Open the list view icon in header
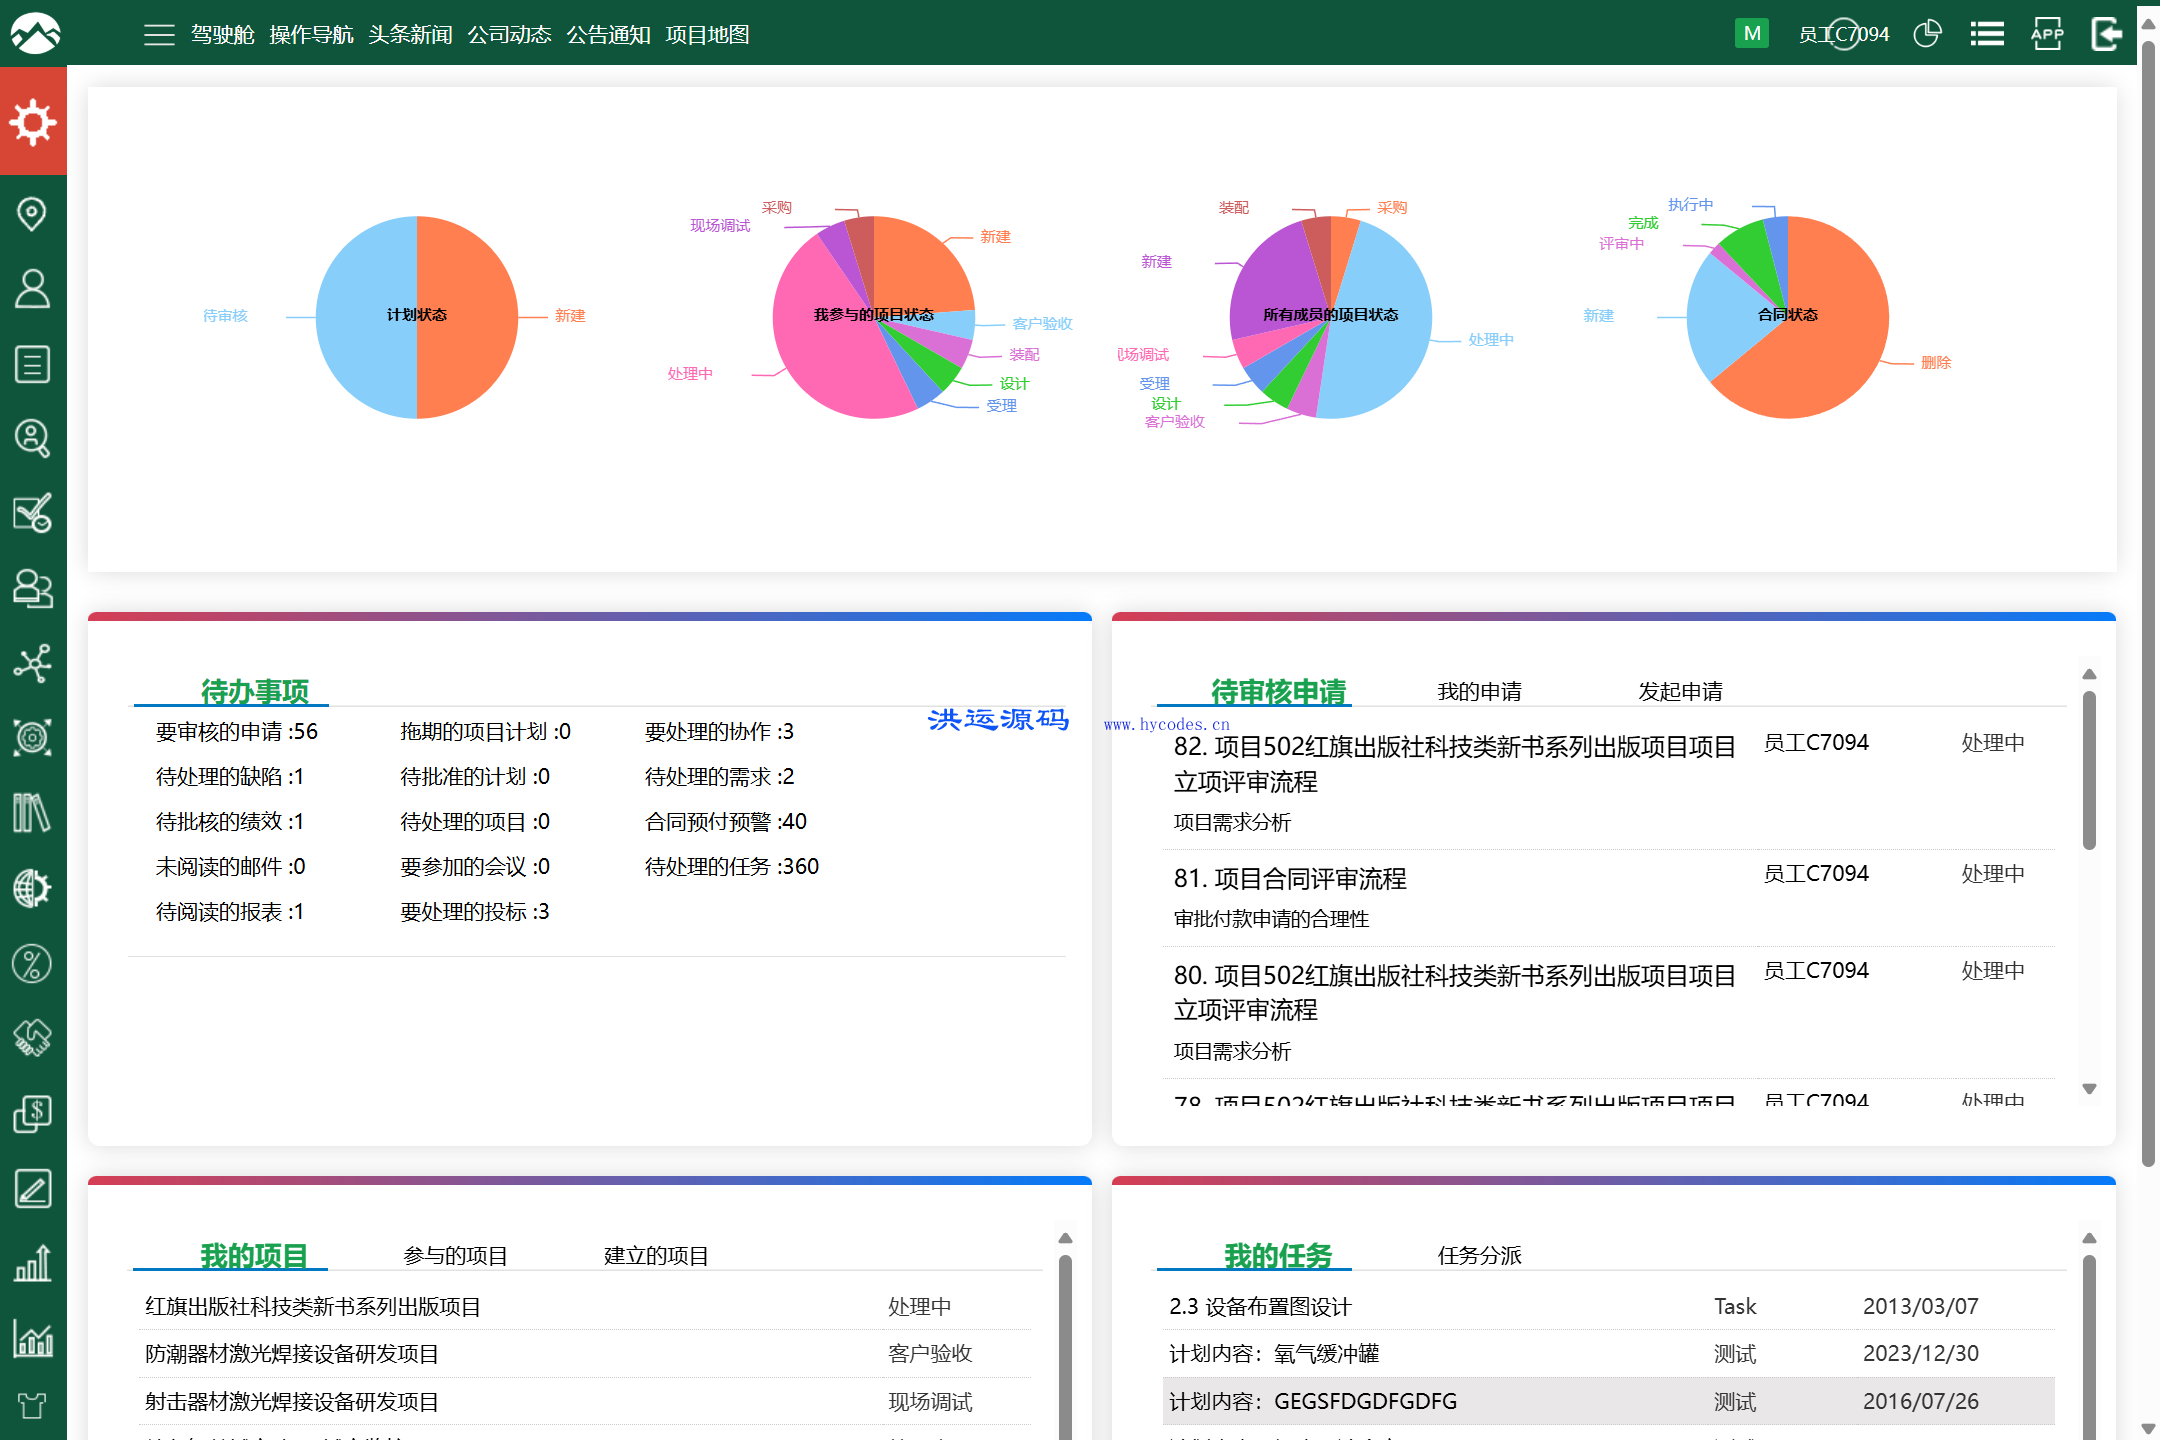Viewport: 2160px width, 1440px height. point(1987,34)
